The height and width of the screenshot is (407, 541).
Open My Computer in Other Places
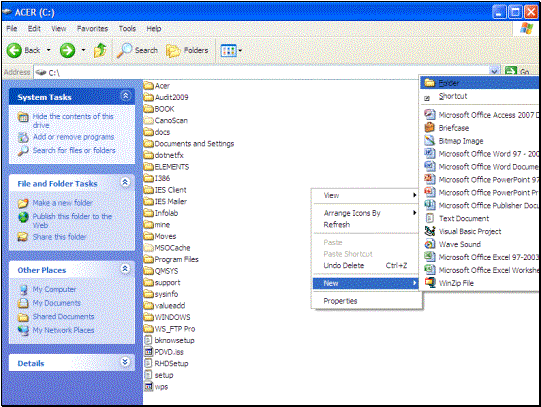[x=54, y=289]
